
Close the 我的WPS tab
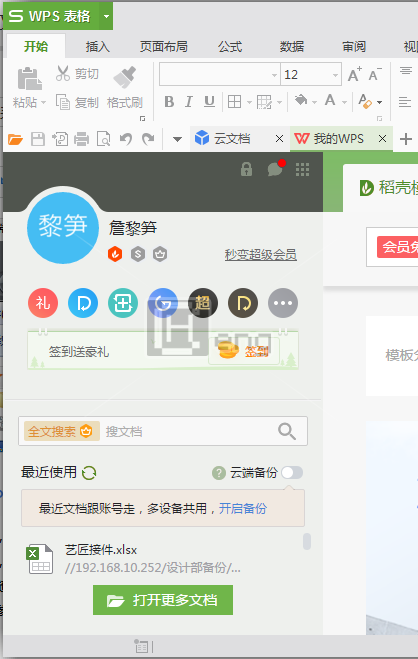pos(382,138)
